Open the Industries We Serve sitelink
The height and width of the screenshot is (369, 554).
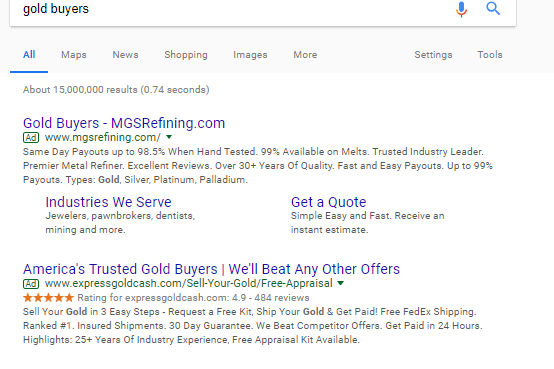pos(108,202)
